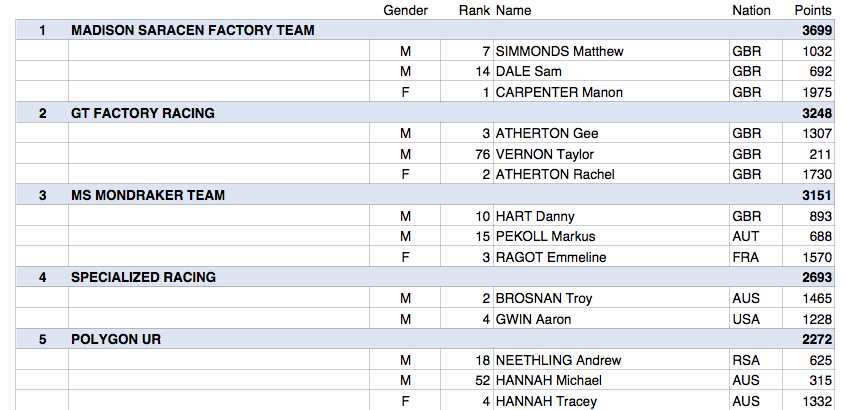The height and width of the screenshot is (410, 846).
Task: Click PEKOLL Markus's AUT nation cell
Action: (x=745, y=236)
